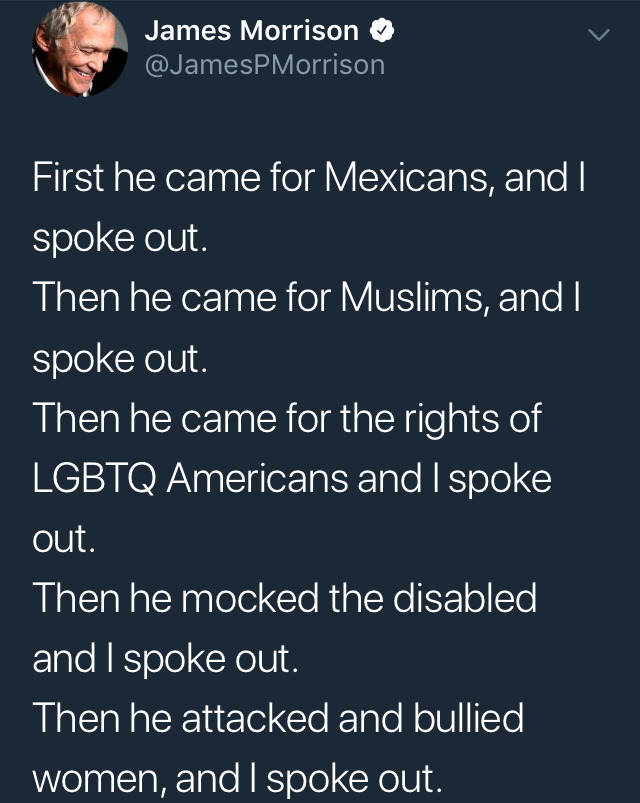Click the final line "women, and I spoke out."
This screenshot has height=803, width=640.
tap(235, 778)
